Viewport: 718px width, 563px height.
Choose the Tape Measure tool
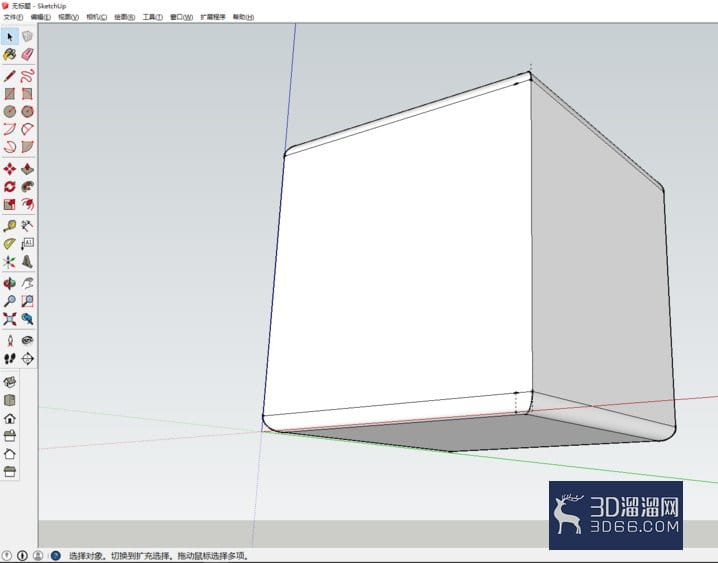10,226
